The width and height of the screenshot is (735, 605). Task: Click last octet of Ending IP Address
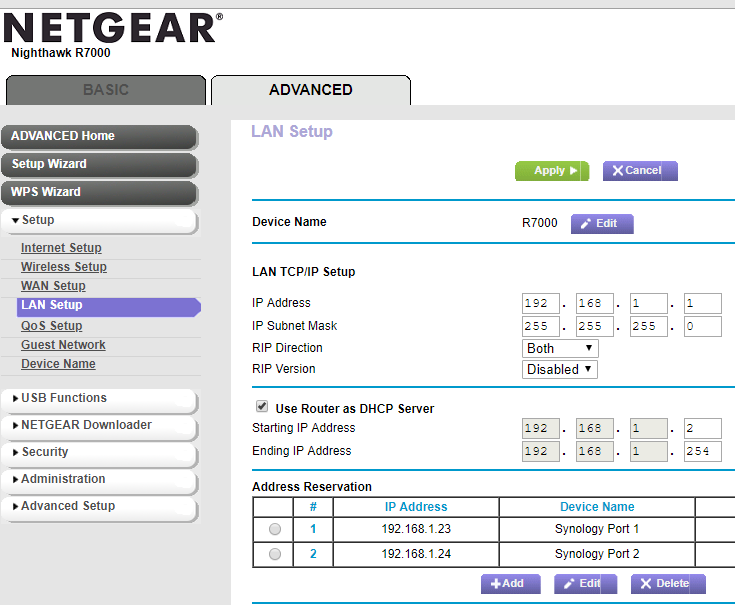702,451
